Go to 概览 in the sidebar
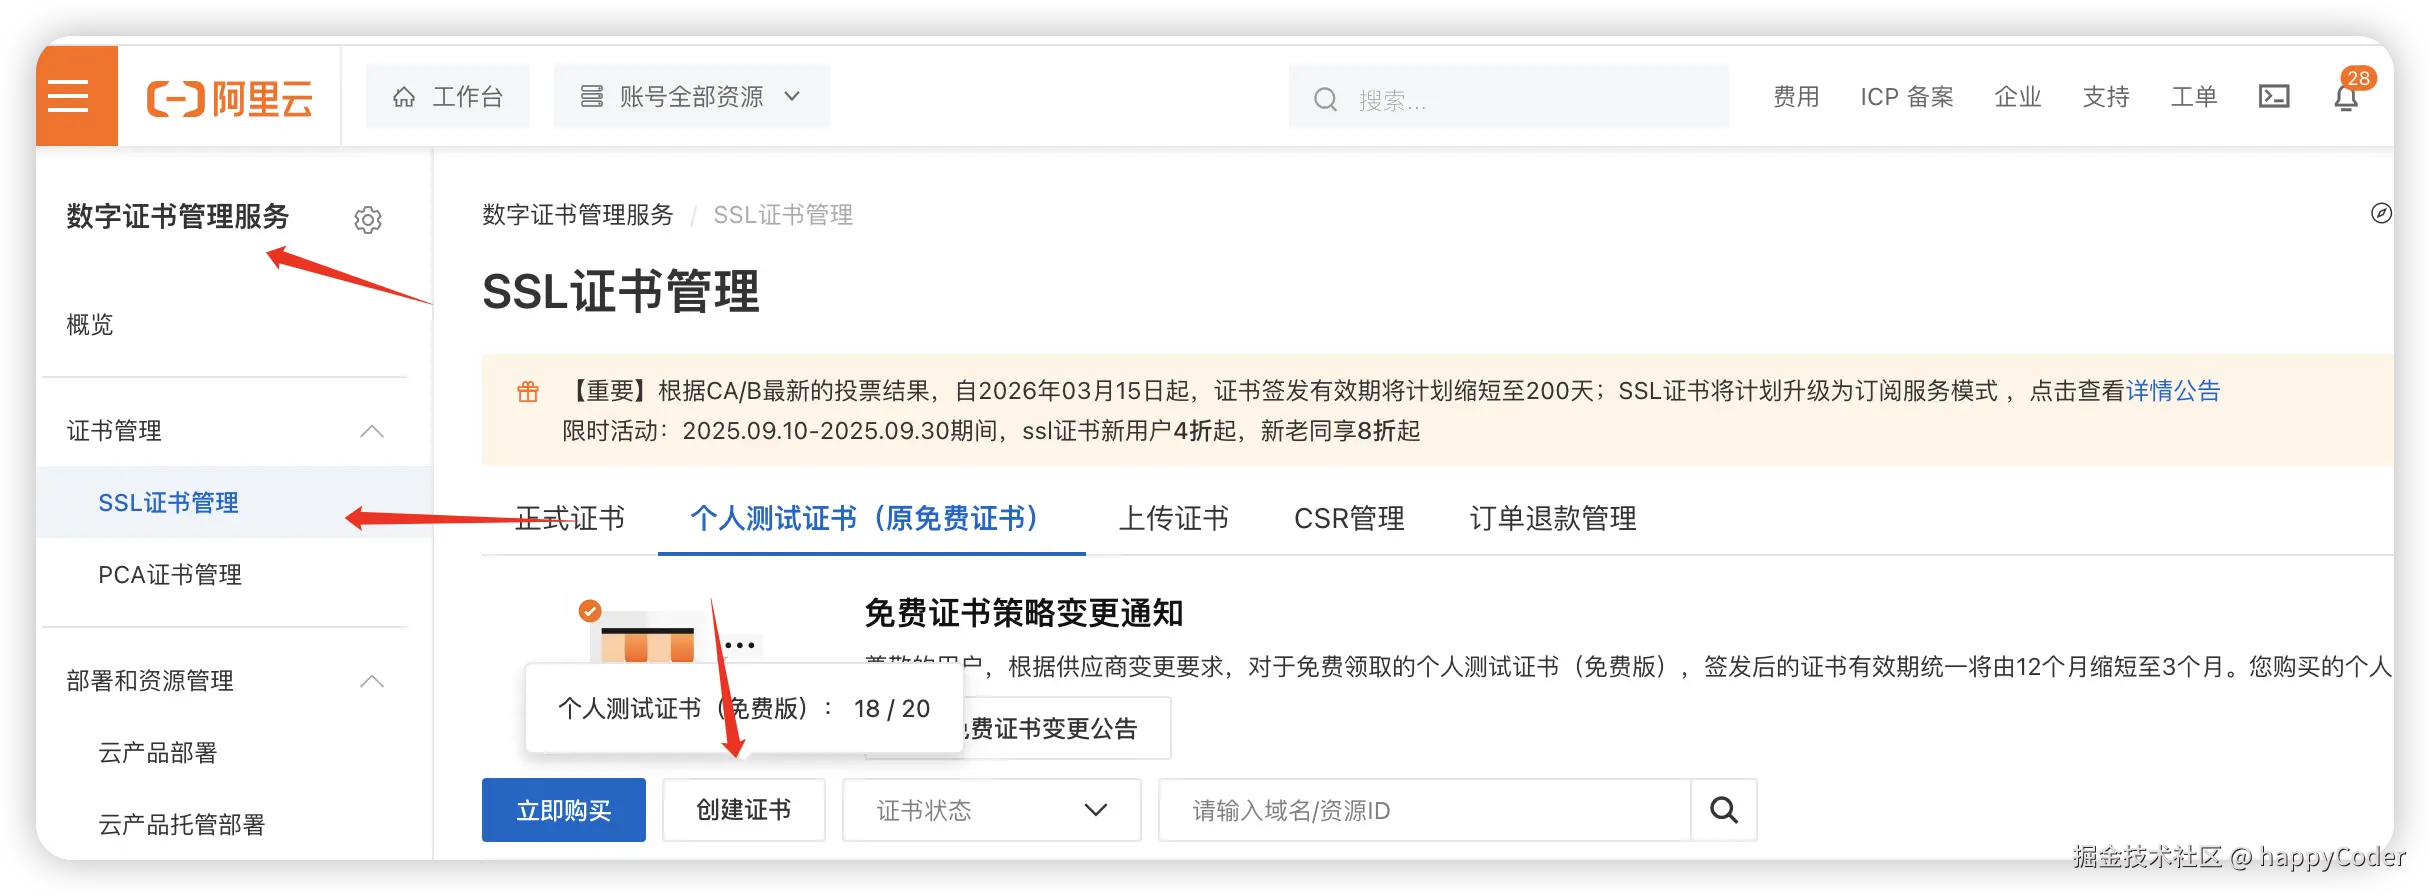 click(x=90, y=324)
